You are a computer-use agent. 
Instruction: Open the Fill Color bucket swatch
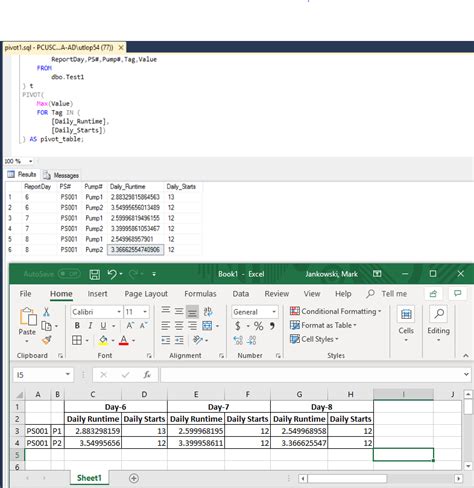coord(103,340)
